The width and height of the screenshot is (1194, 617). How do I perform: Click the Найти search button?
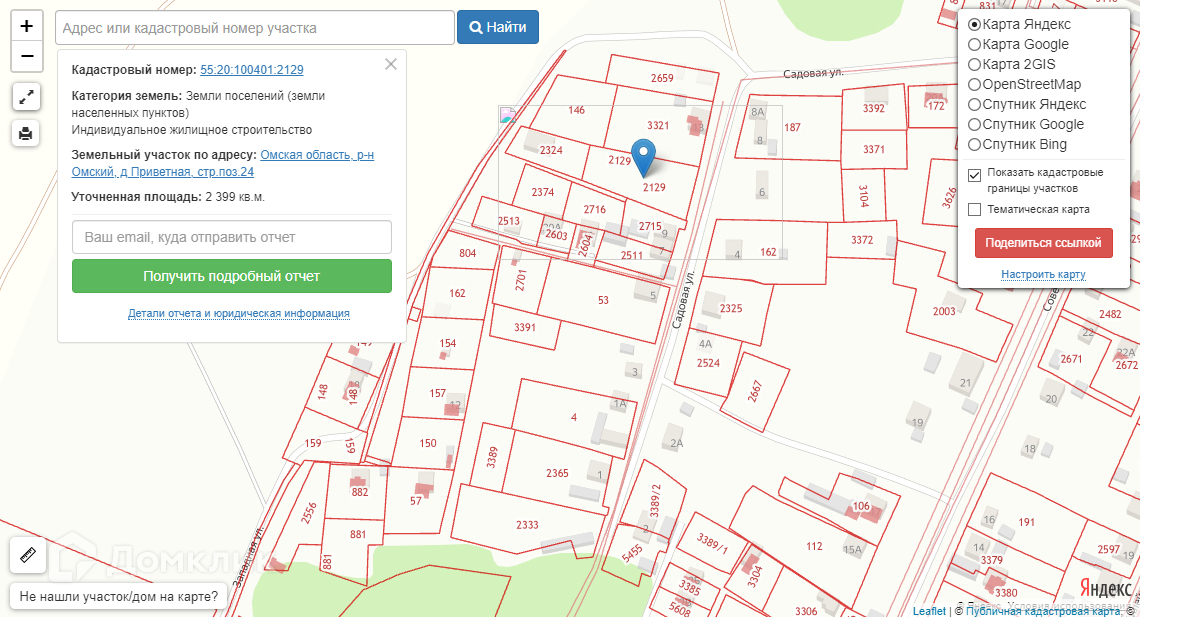point(498,27)
